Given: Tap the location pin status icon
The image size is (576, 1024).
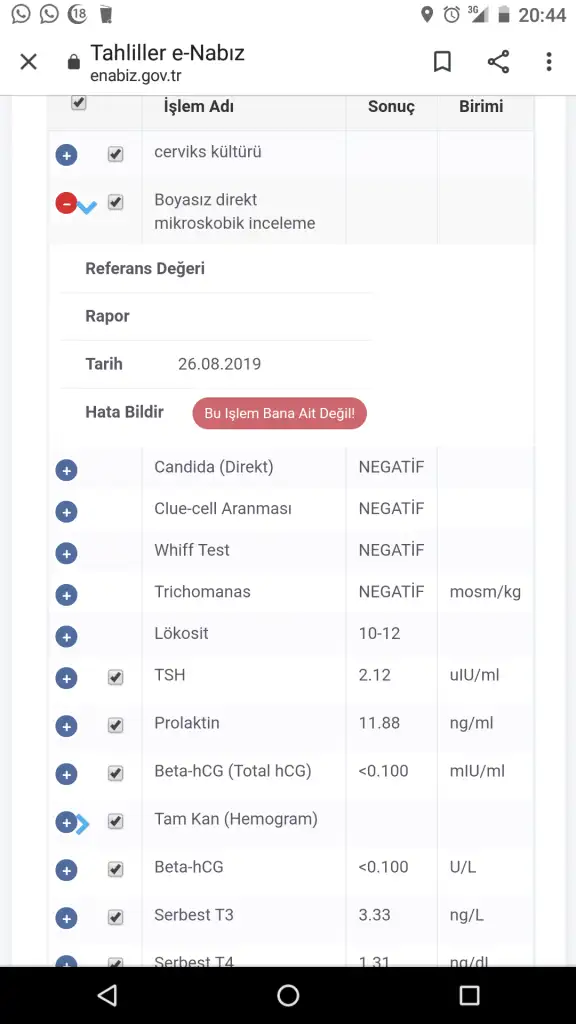Looking at the screenshot, I should pos(427,14).
